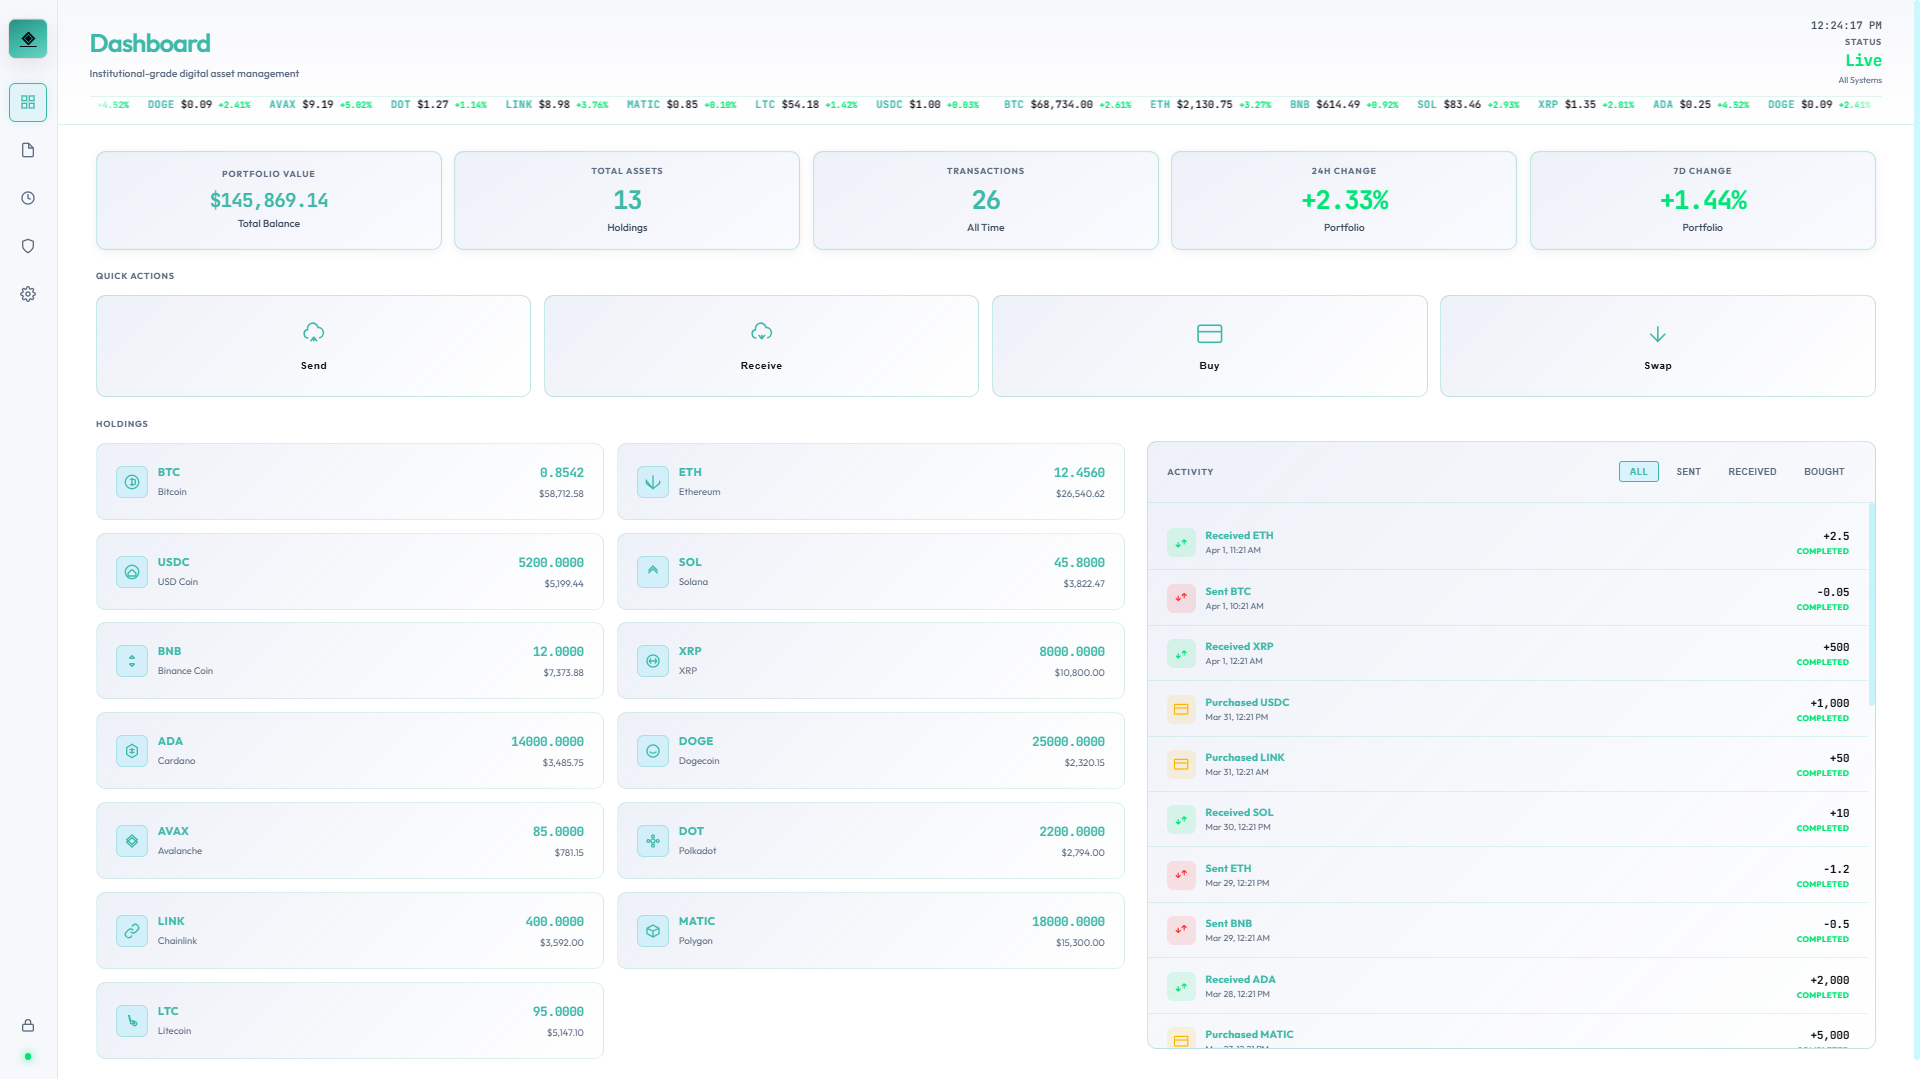Click the Live status indicator

tap(1863, 60)
